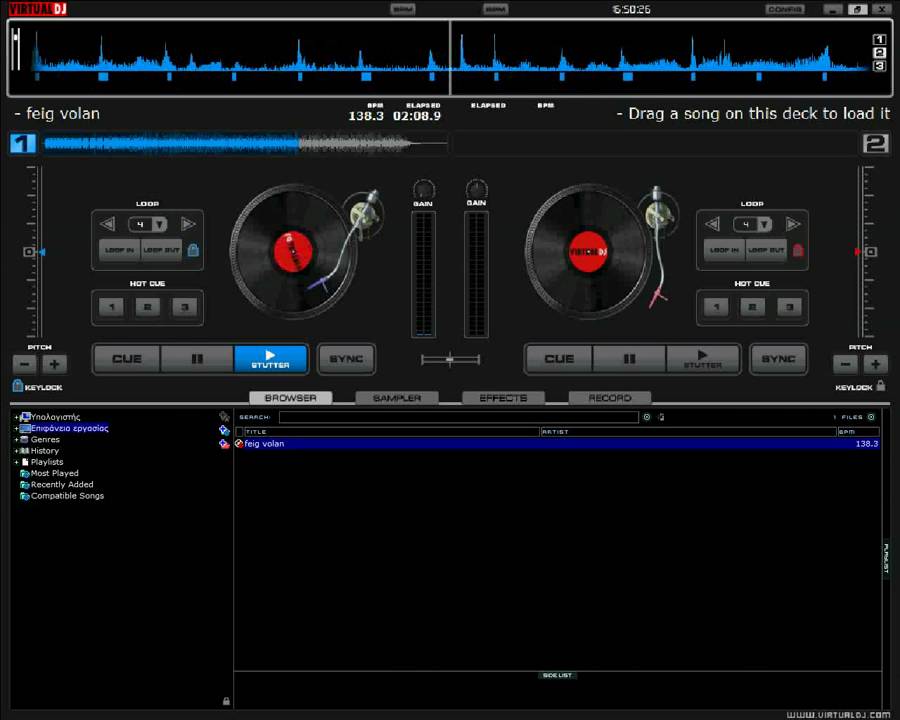Select waveform zoom level 2
900x720 pixels.
coord(879,52)
